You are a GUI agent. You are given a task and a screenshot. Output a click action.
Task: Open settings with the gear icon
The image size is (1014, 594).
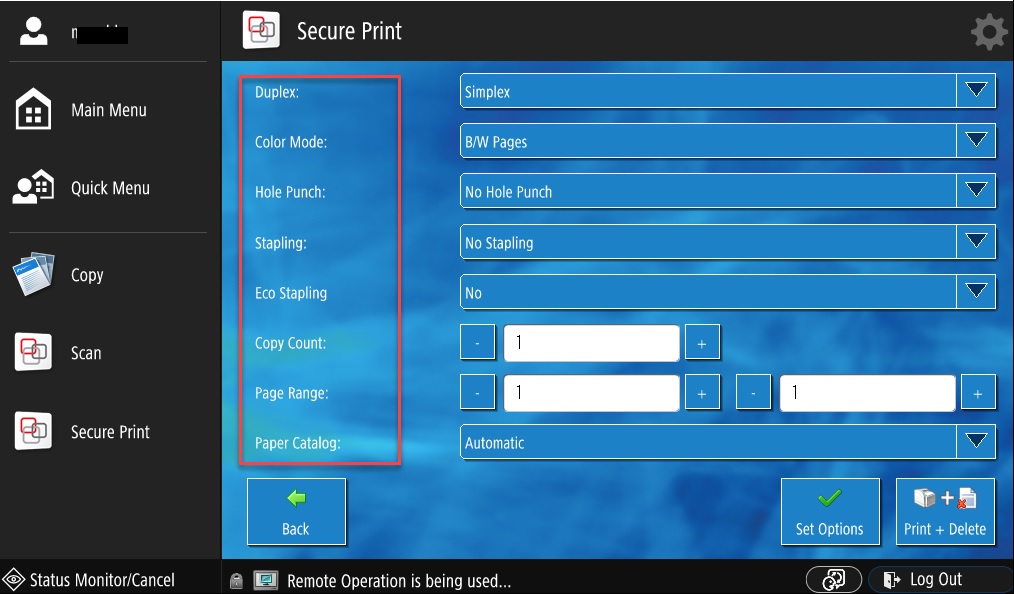(988, 32)
